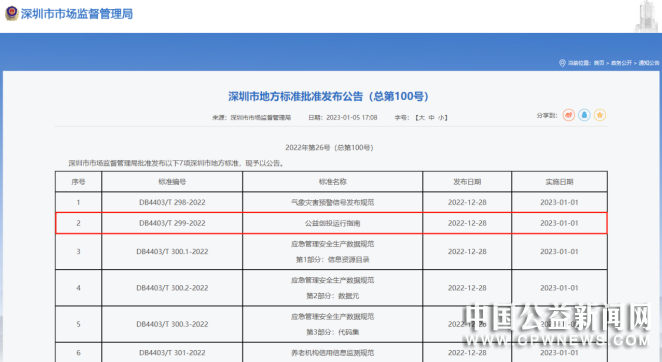Click cell DB4403/T 301-2022
Viewport: 662px width, 362px height.
point(172,353)
